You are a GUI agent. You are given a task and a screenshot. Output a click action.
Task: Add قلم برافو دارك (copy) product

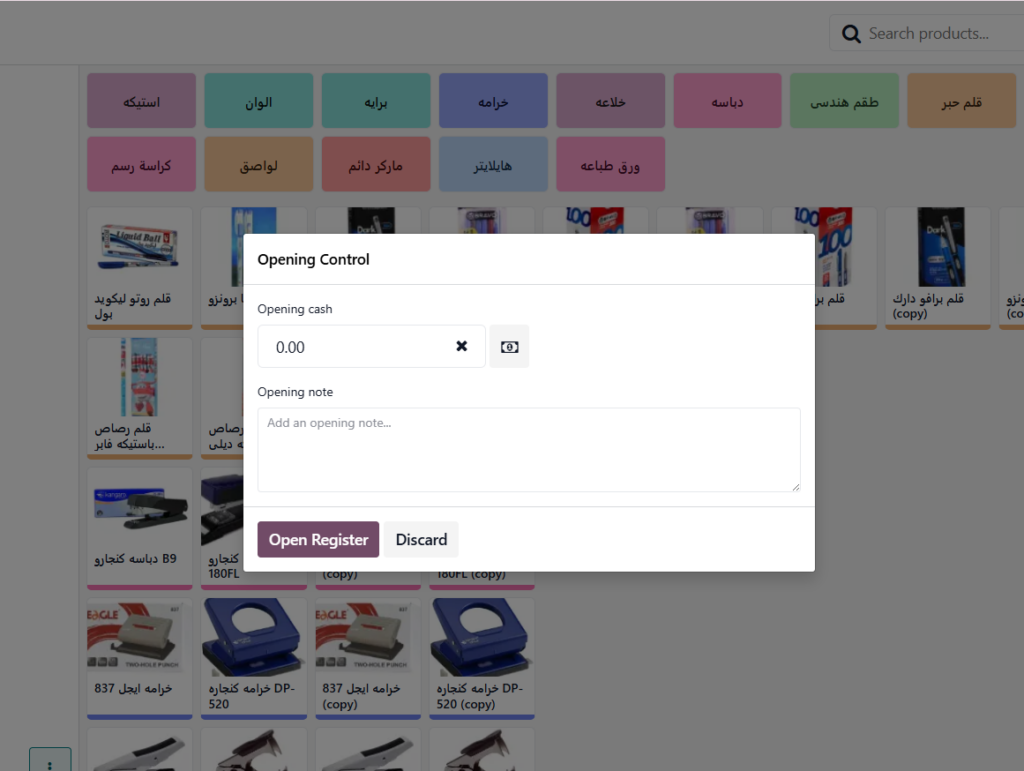(938, 268)
